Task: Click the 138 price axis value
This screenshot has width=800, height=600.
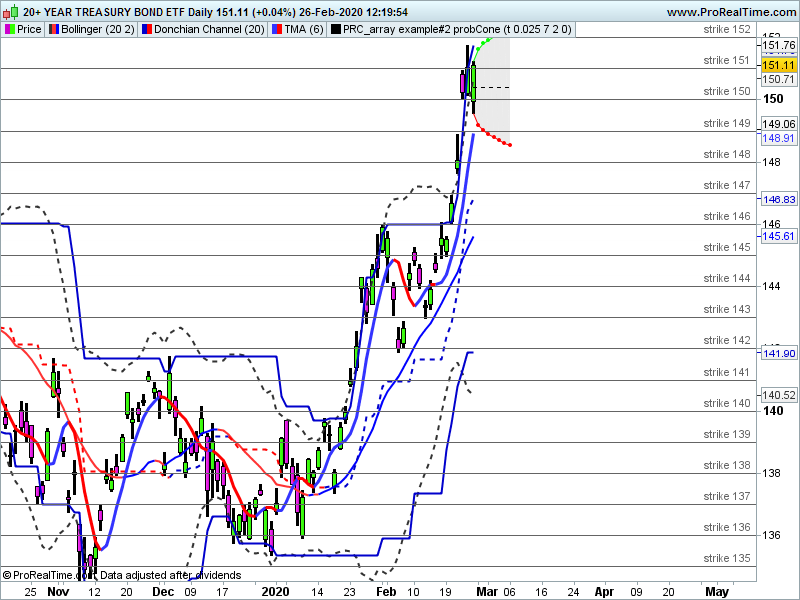Action: pyautogui.click(x=771, y=473)
